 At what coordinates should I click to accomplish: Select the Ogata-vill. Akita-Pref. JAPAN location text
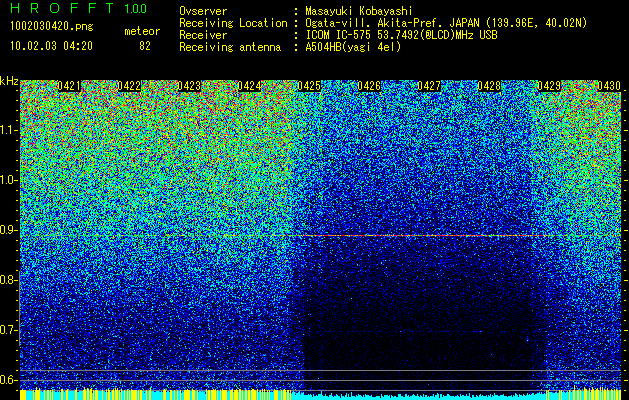coord(446,23)
